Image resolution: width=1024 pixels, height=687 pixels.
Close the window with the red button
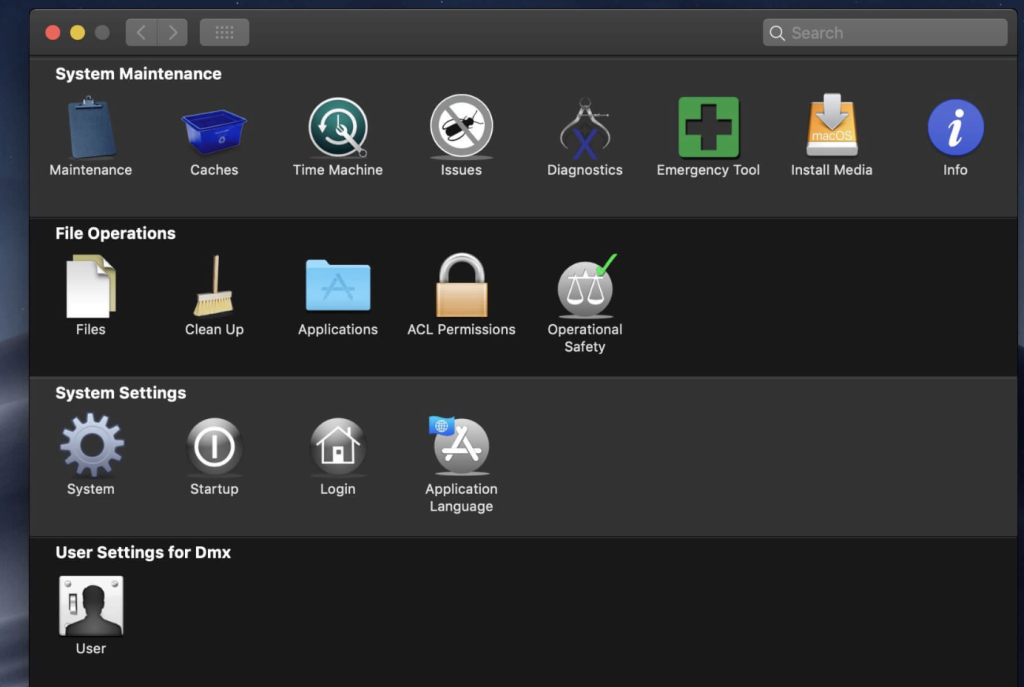[x=53, y=33]
